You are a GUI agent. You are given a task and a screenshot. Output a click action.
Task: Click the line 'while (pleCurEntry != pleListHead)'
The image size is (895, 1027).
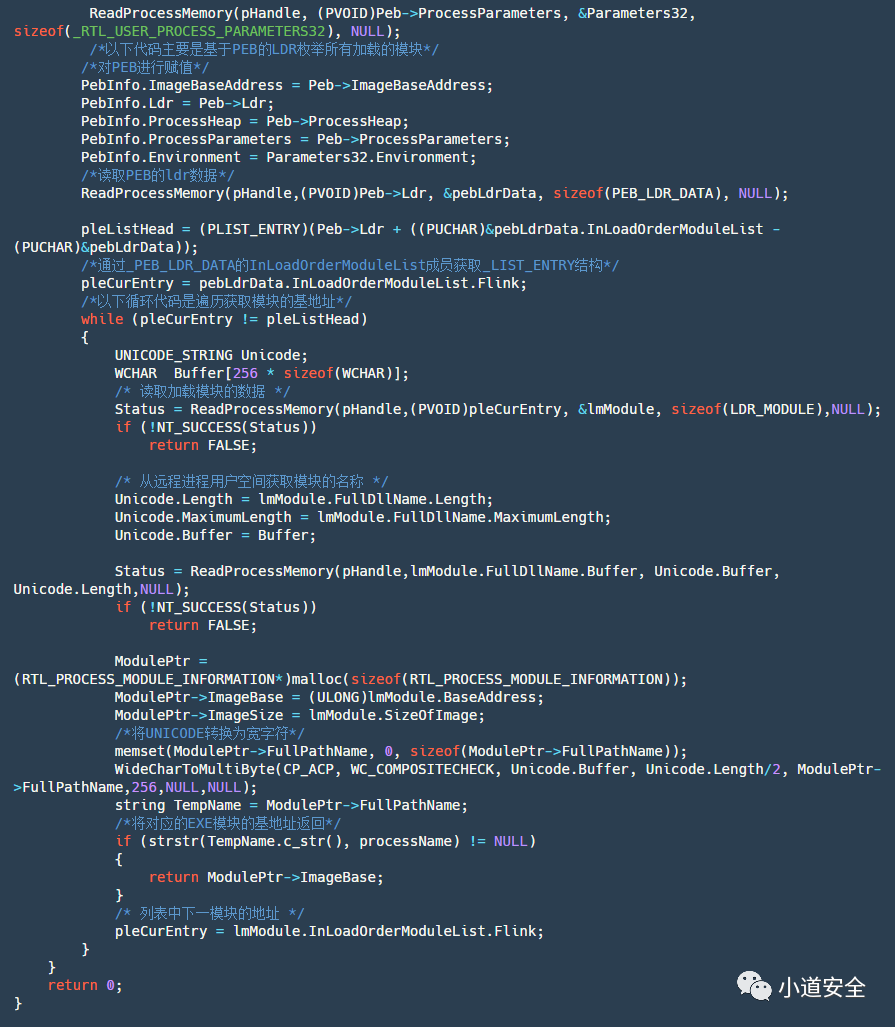coord(224,320)
